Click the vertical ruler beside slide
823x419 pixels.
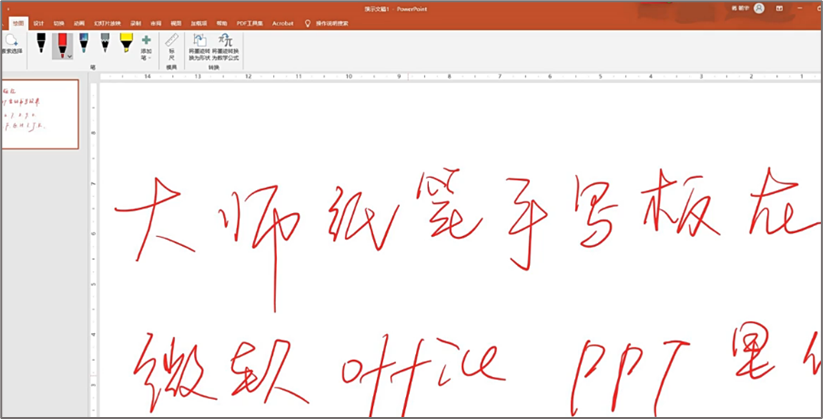point(94,249)
